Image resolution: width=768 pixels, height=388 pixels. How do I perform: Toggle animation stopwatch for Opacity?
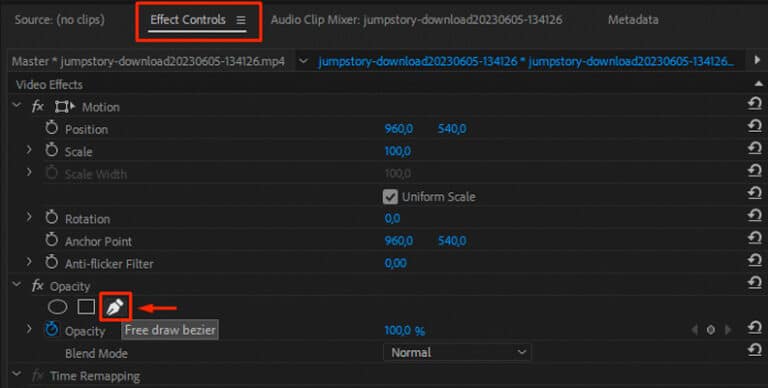[51, 330]
